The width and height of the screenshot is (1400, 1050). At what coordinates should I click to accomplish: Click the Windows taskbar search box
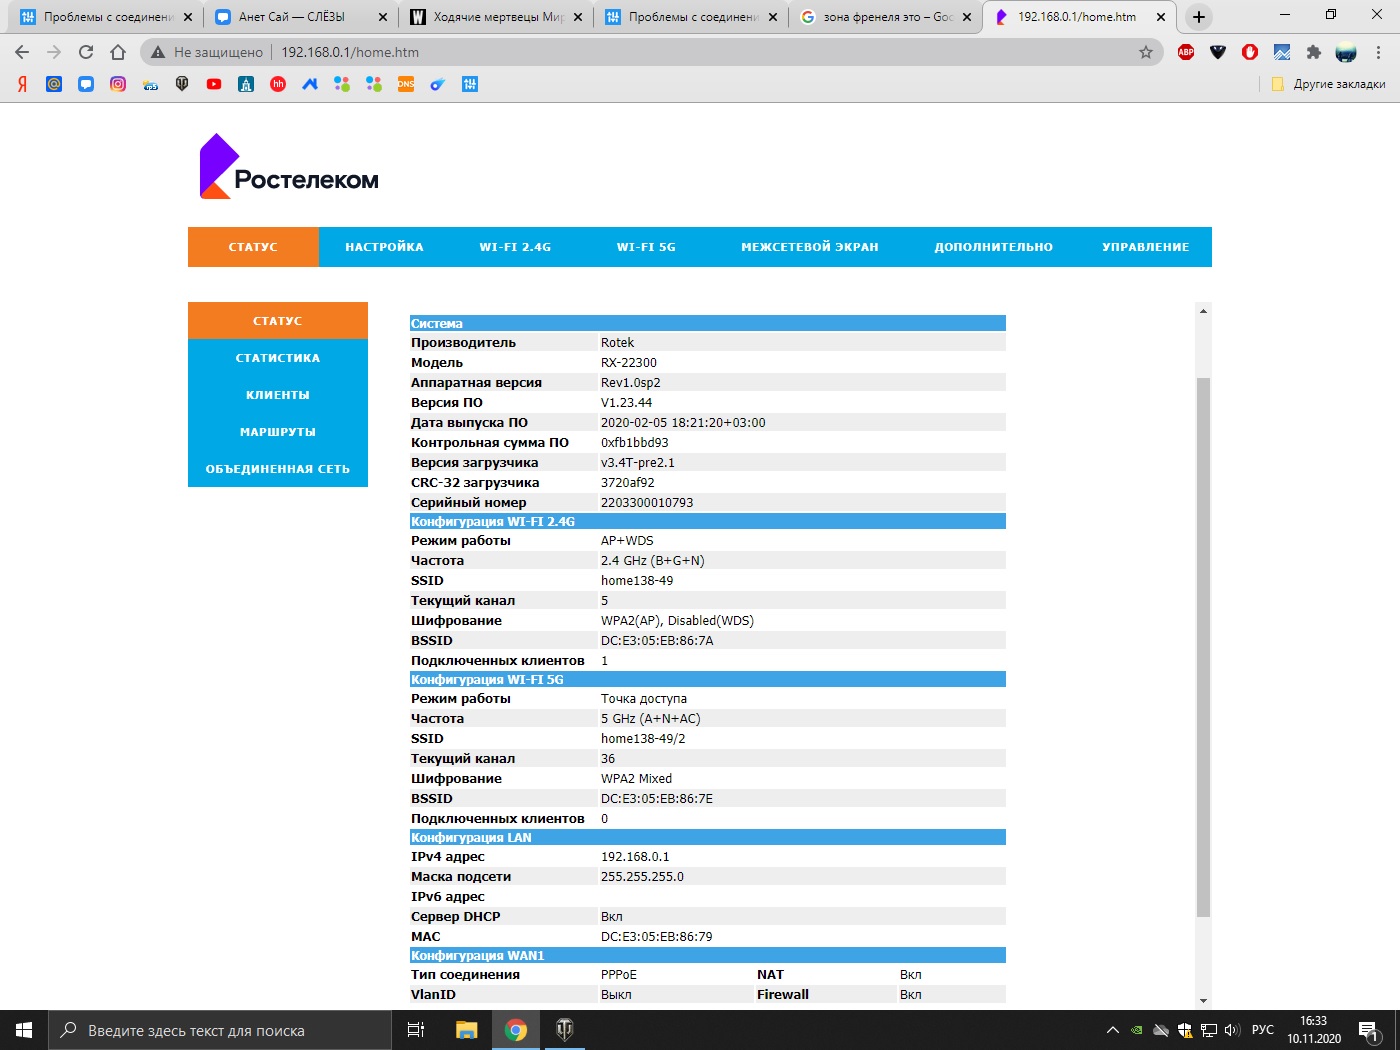(x=220, y=1030)
